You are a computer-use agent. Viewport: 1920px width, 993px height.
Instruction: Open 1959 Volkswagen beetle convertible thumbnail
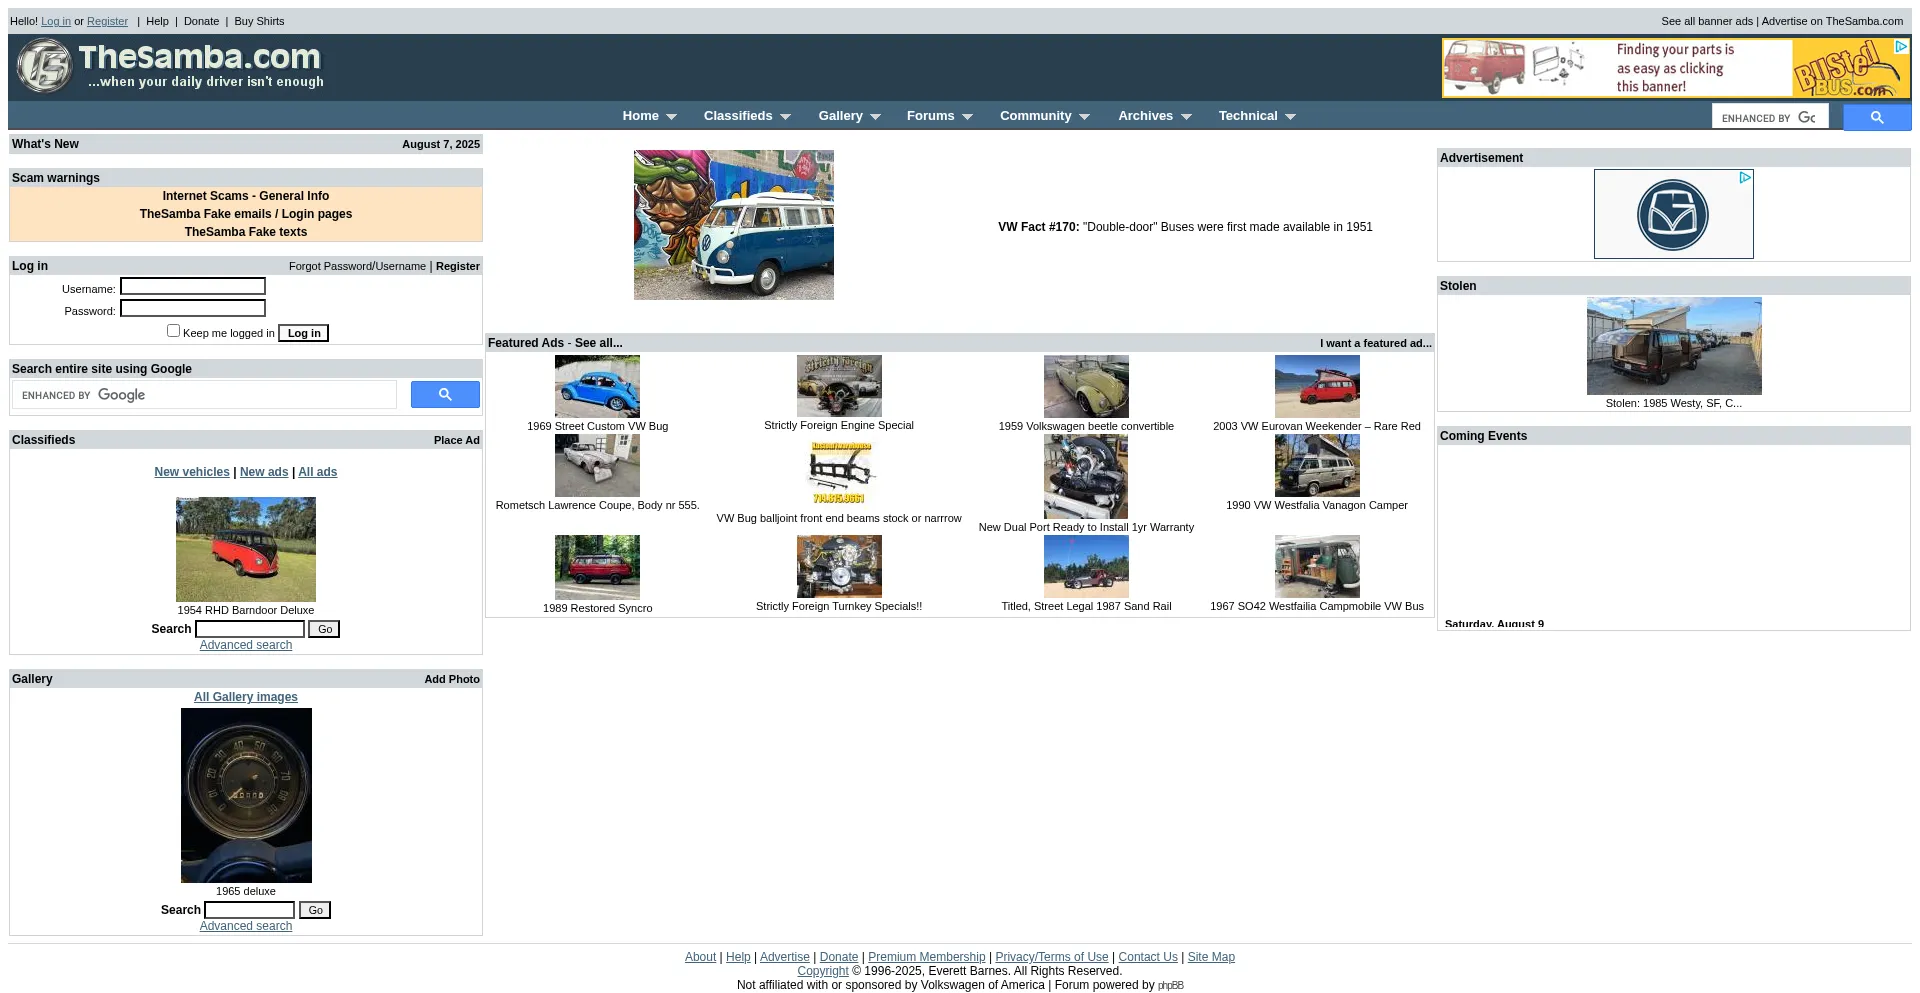(1086, 386)
